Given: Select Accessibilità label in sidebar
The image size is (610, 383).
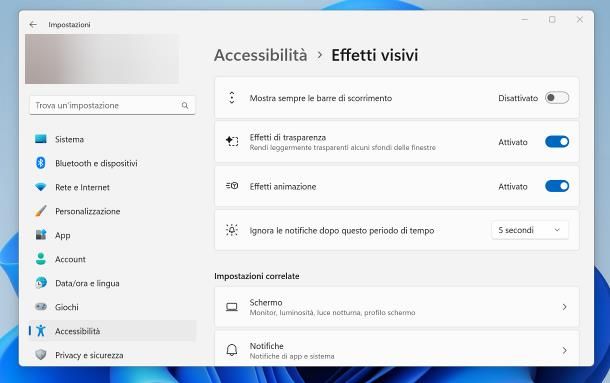Looking at the screenshot, I should [77, 331].
